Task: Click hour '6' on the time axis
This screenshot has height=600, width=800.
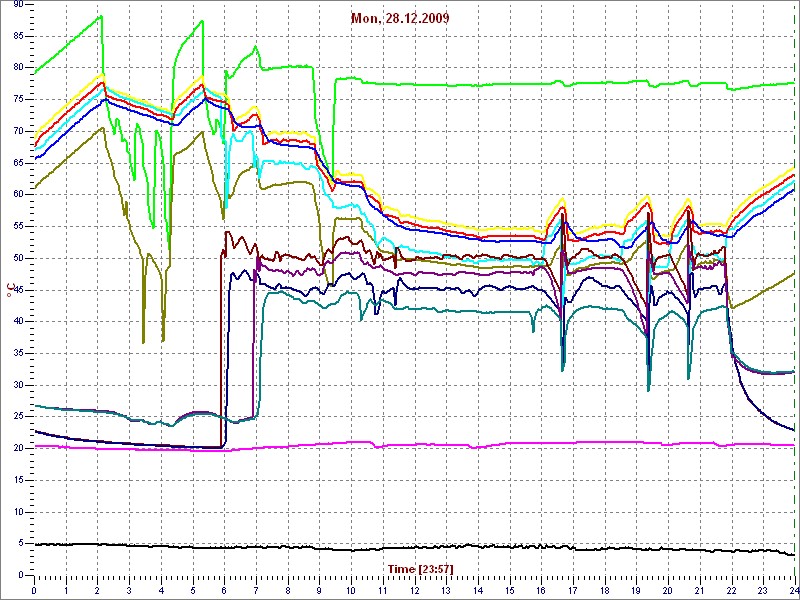Action: 224,591
